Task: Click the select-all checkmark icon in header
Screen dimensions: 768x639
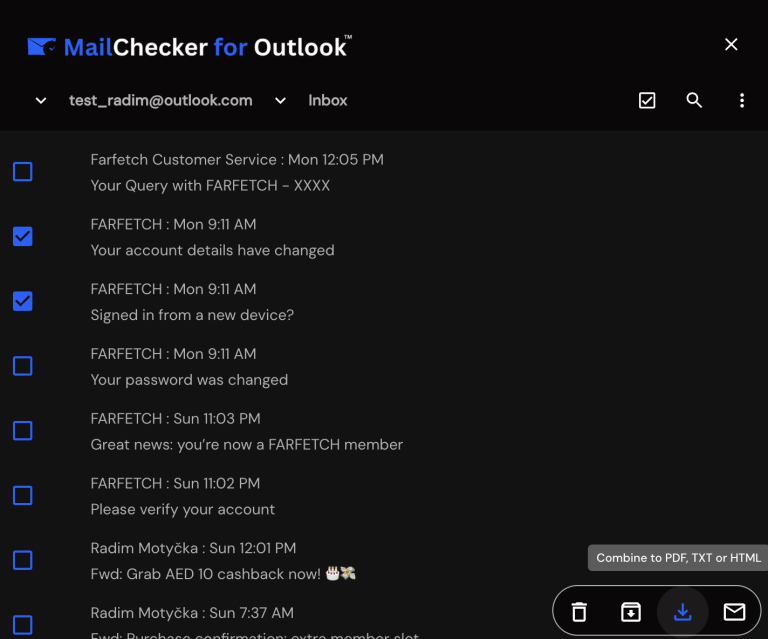Action: [647, 100]
